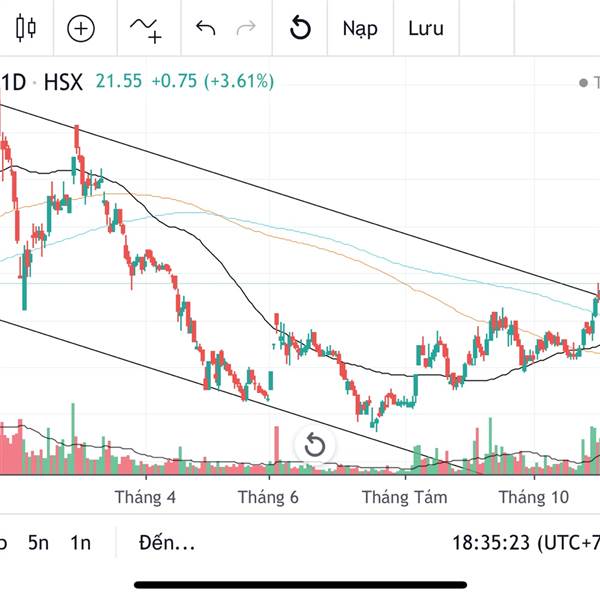Select the 1n time range
600x600 pixels.
pos(80,543)
